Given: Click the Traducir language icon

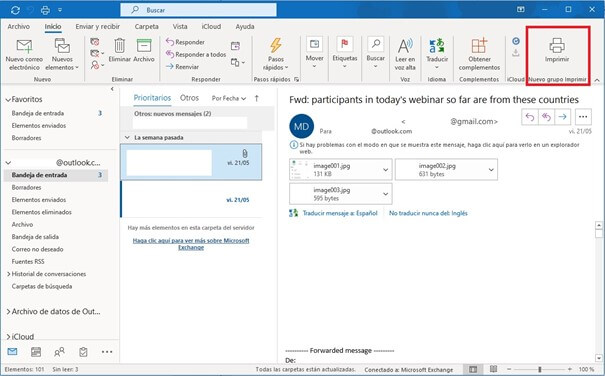Looking at the screenshot, I should pos(437,46).
